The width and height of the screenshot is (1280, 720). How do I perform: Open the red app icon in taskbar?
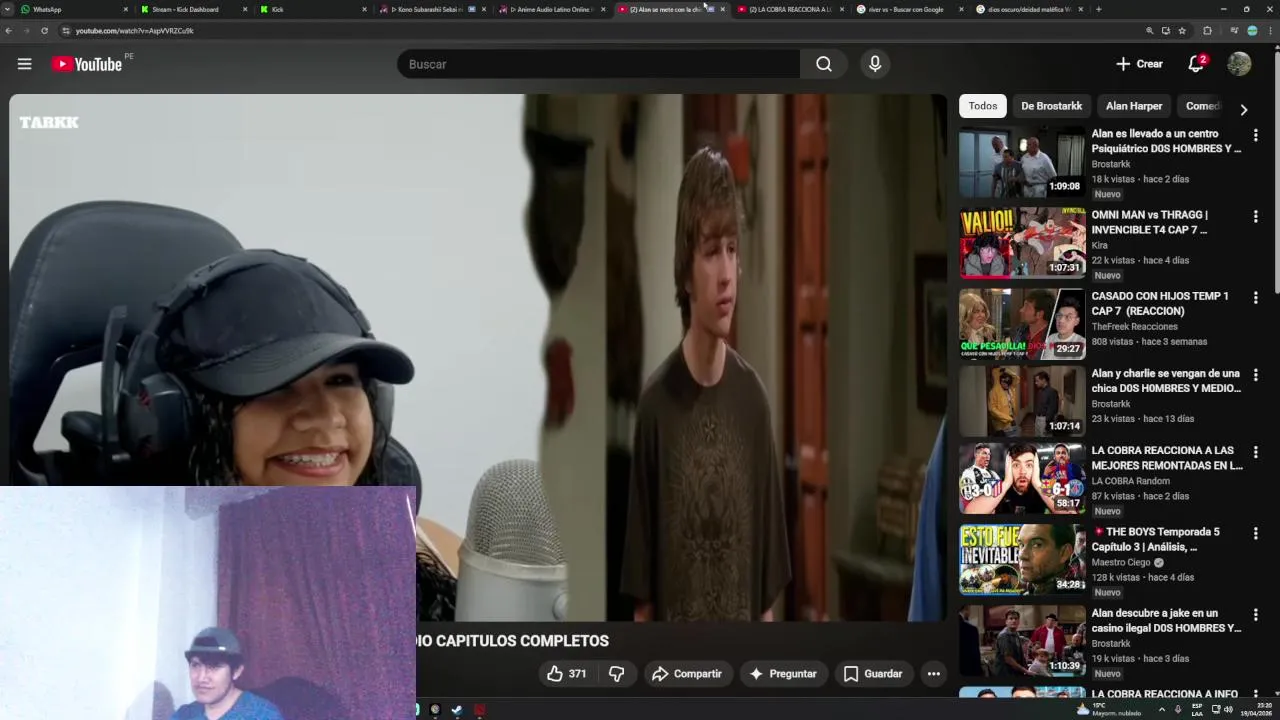tap(479, 709)
